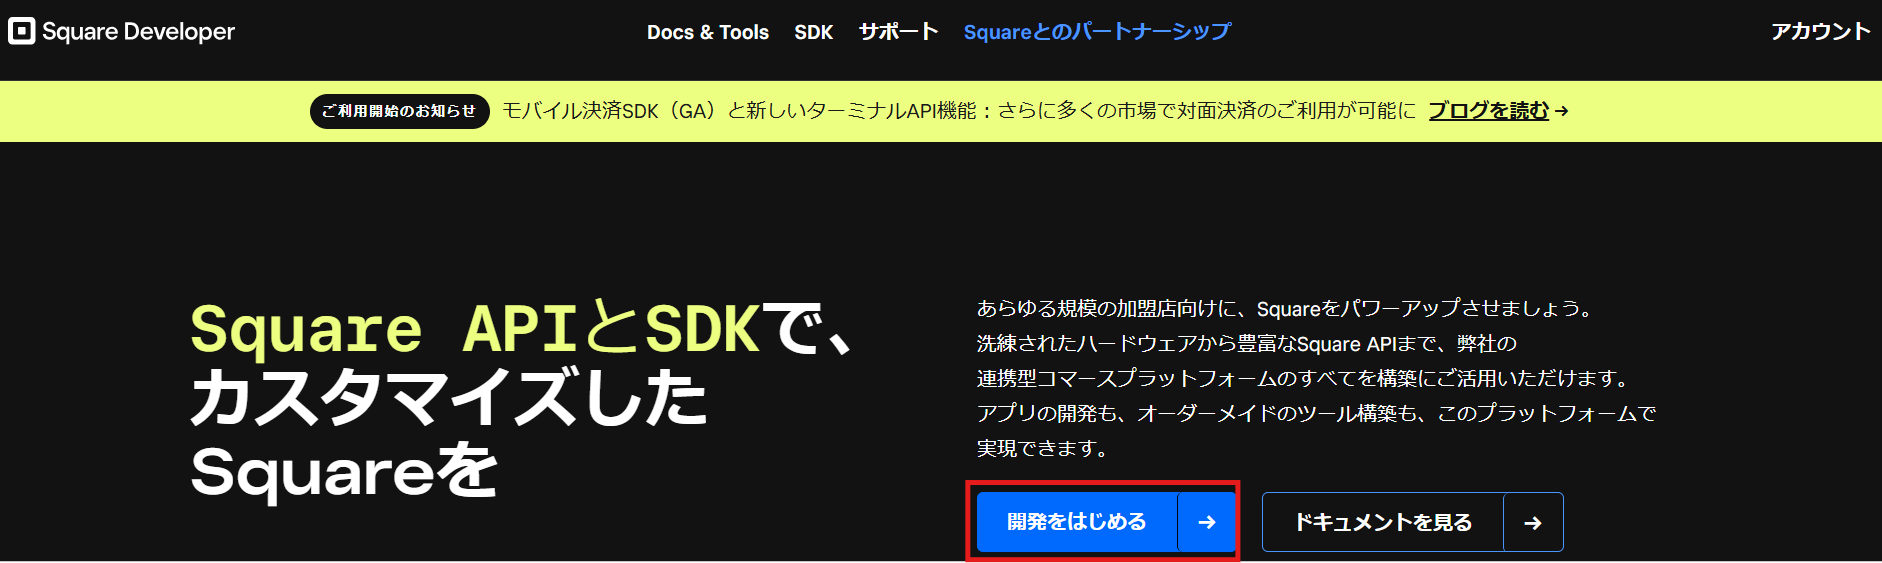Open the Docs & Tools menu
1882x563 pixels.
click(x=708, y=32)
